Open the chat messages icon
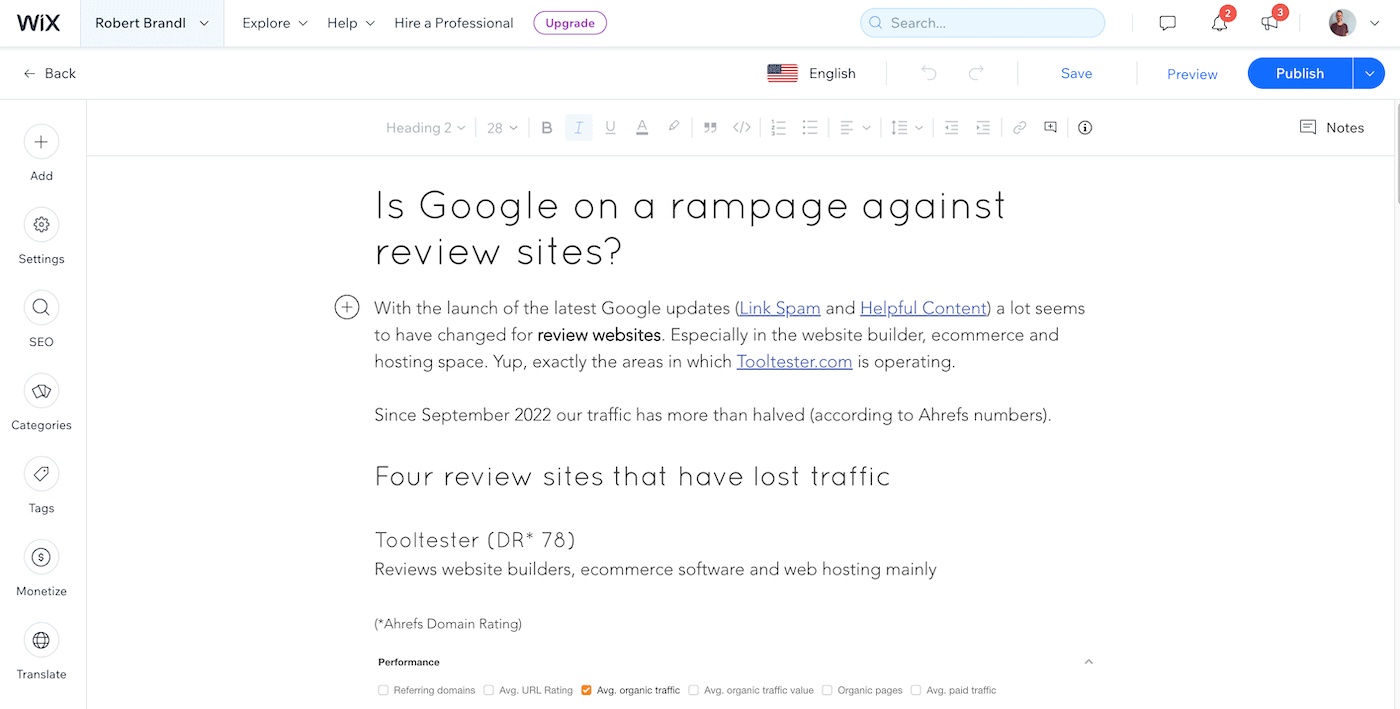 point(1167,23)
